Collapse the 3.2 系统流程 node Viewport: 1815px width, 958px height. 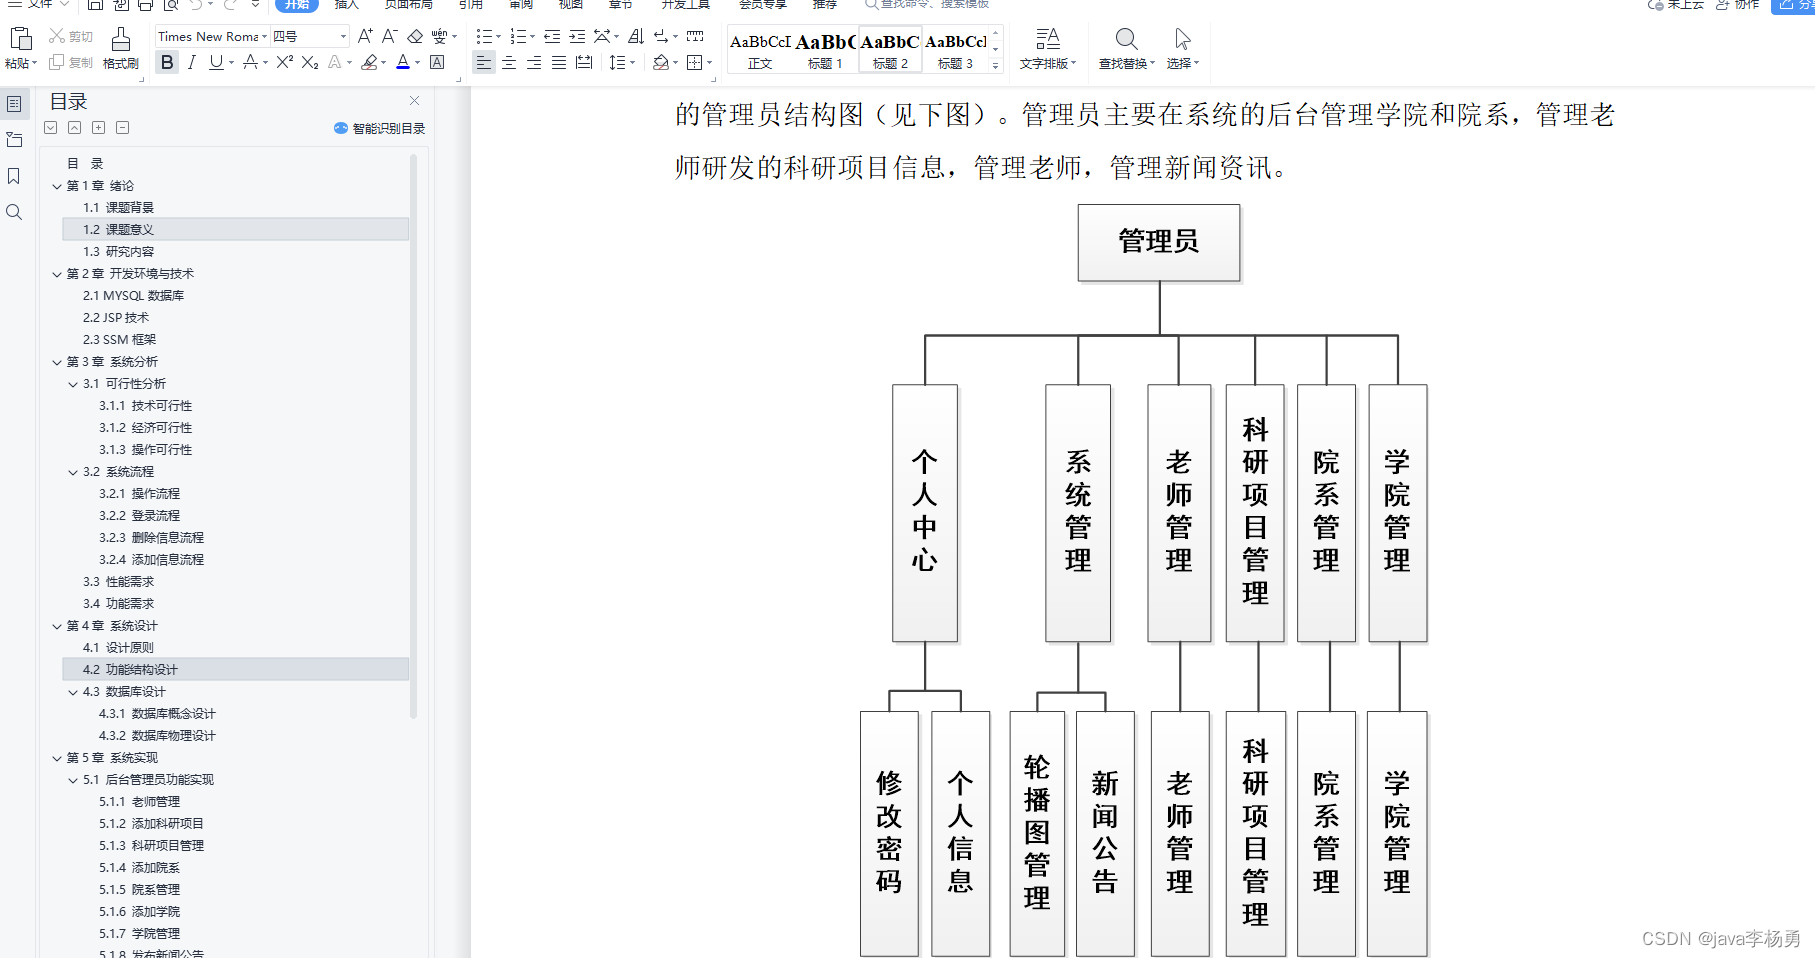pyautogui.click(x=73, y=472)
